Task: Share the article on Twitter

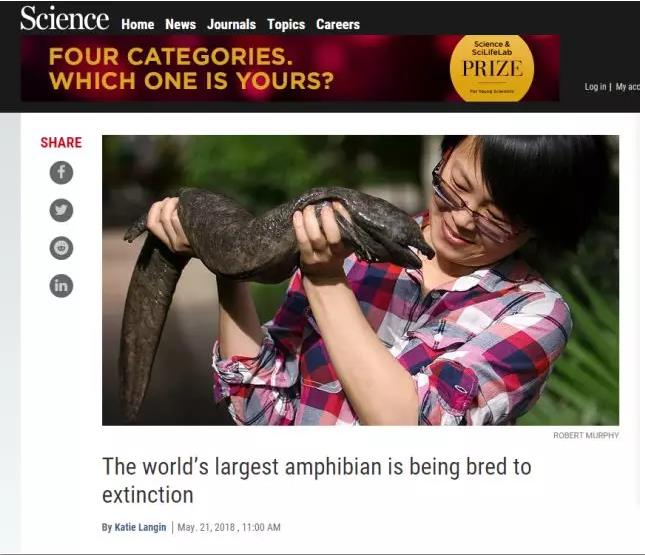Action: click(61, 210)
